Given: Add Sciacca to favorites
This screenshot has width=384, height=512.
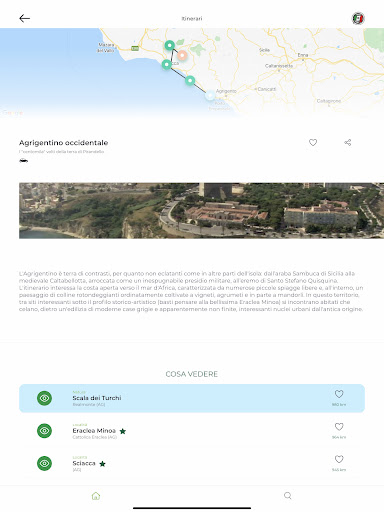Looking at the screenshot, I should 339,459.
